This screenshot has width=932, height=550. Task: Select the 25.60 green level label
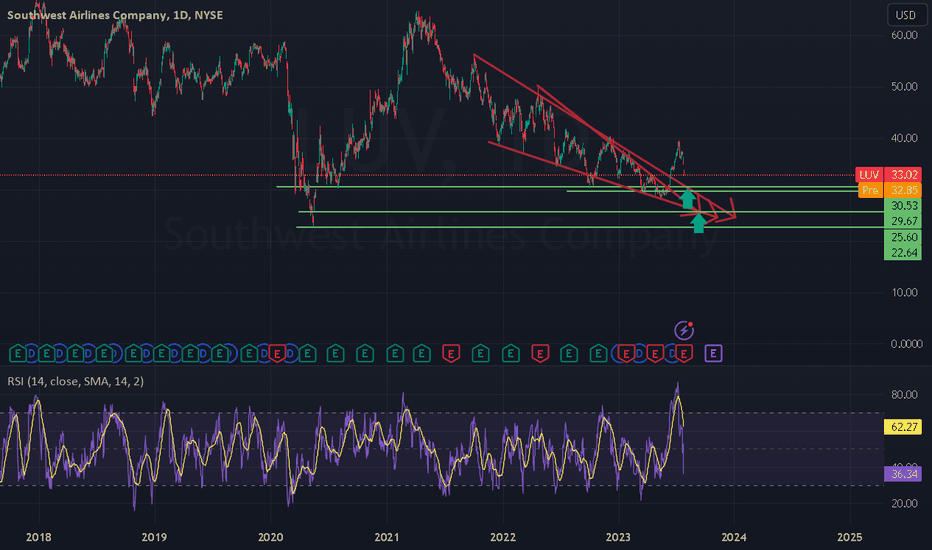pyautogui.click(x=903, y=237)
